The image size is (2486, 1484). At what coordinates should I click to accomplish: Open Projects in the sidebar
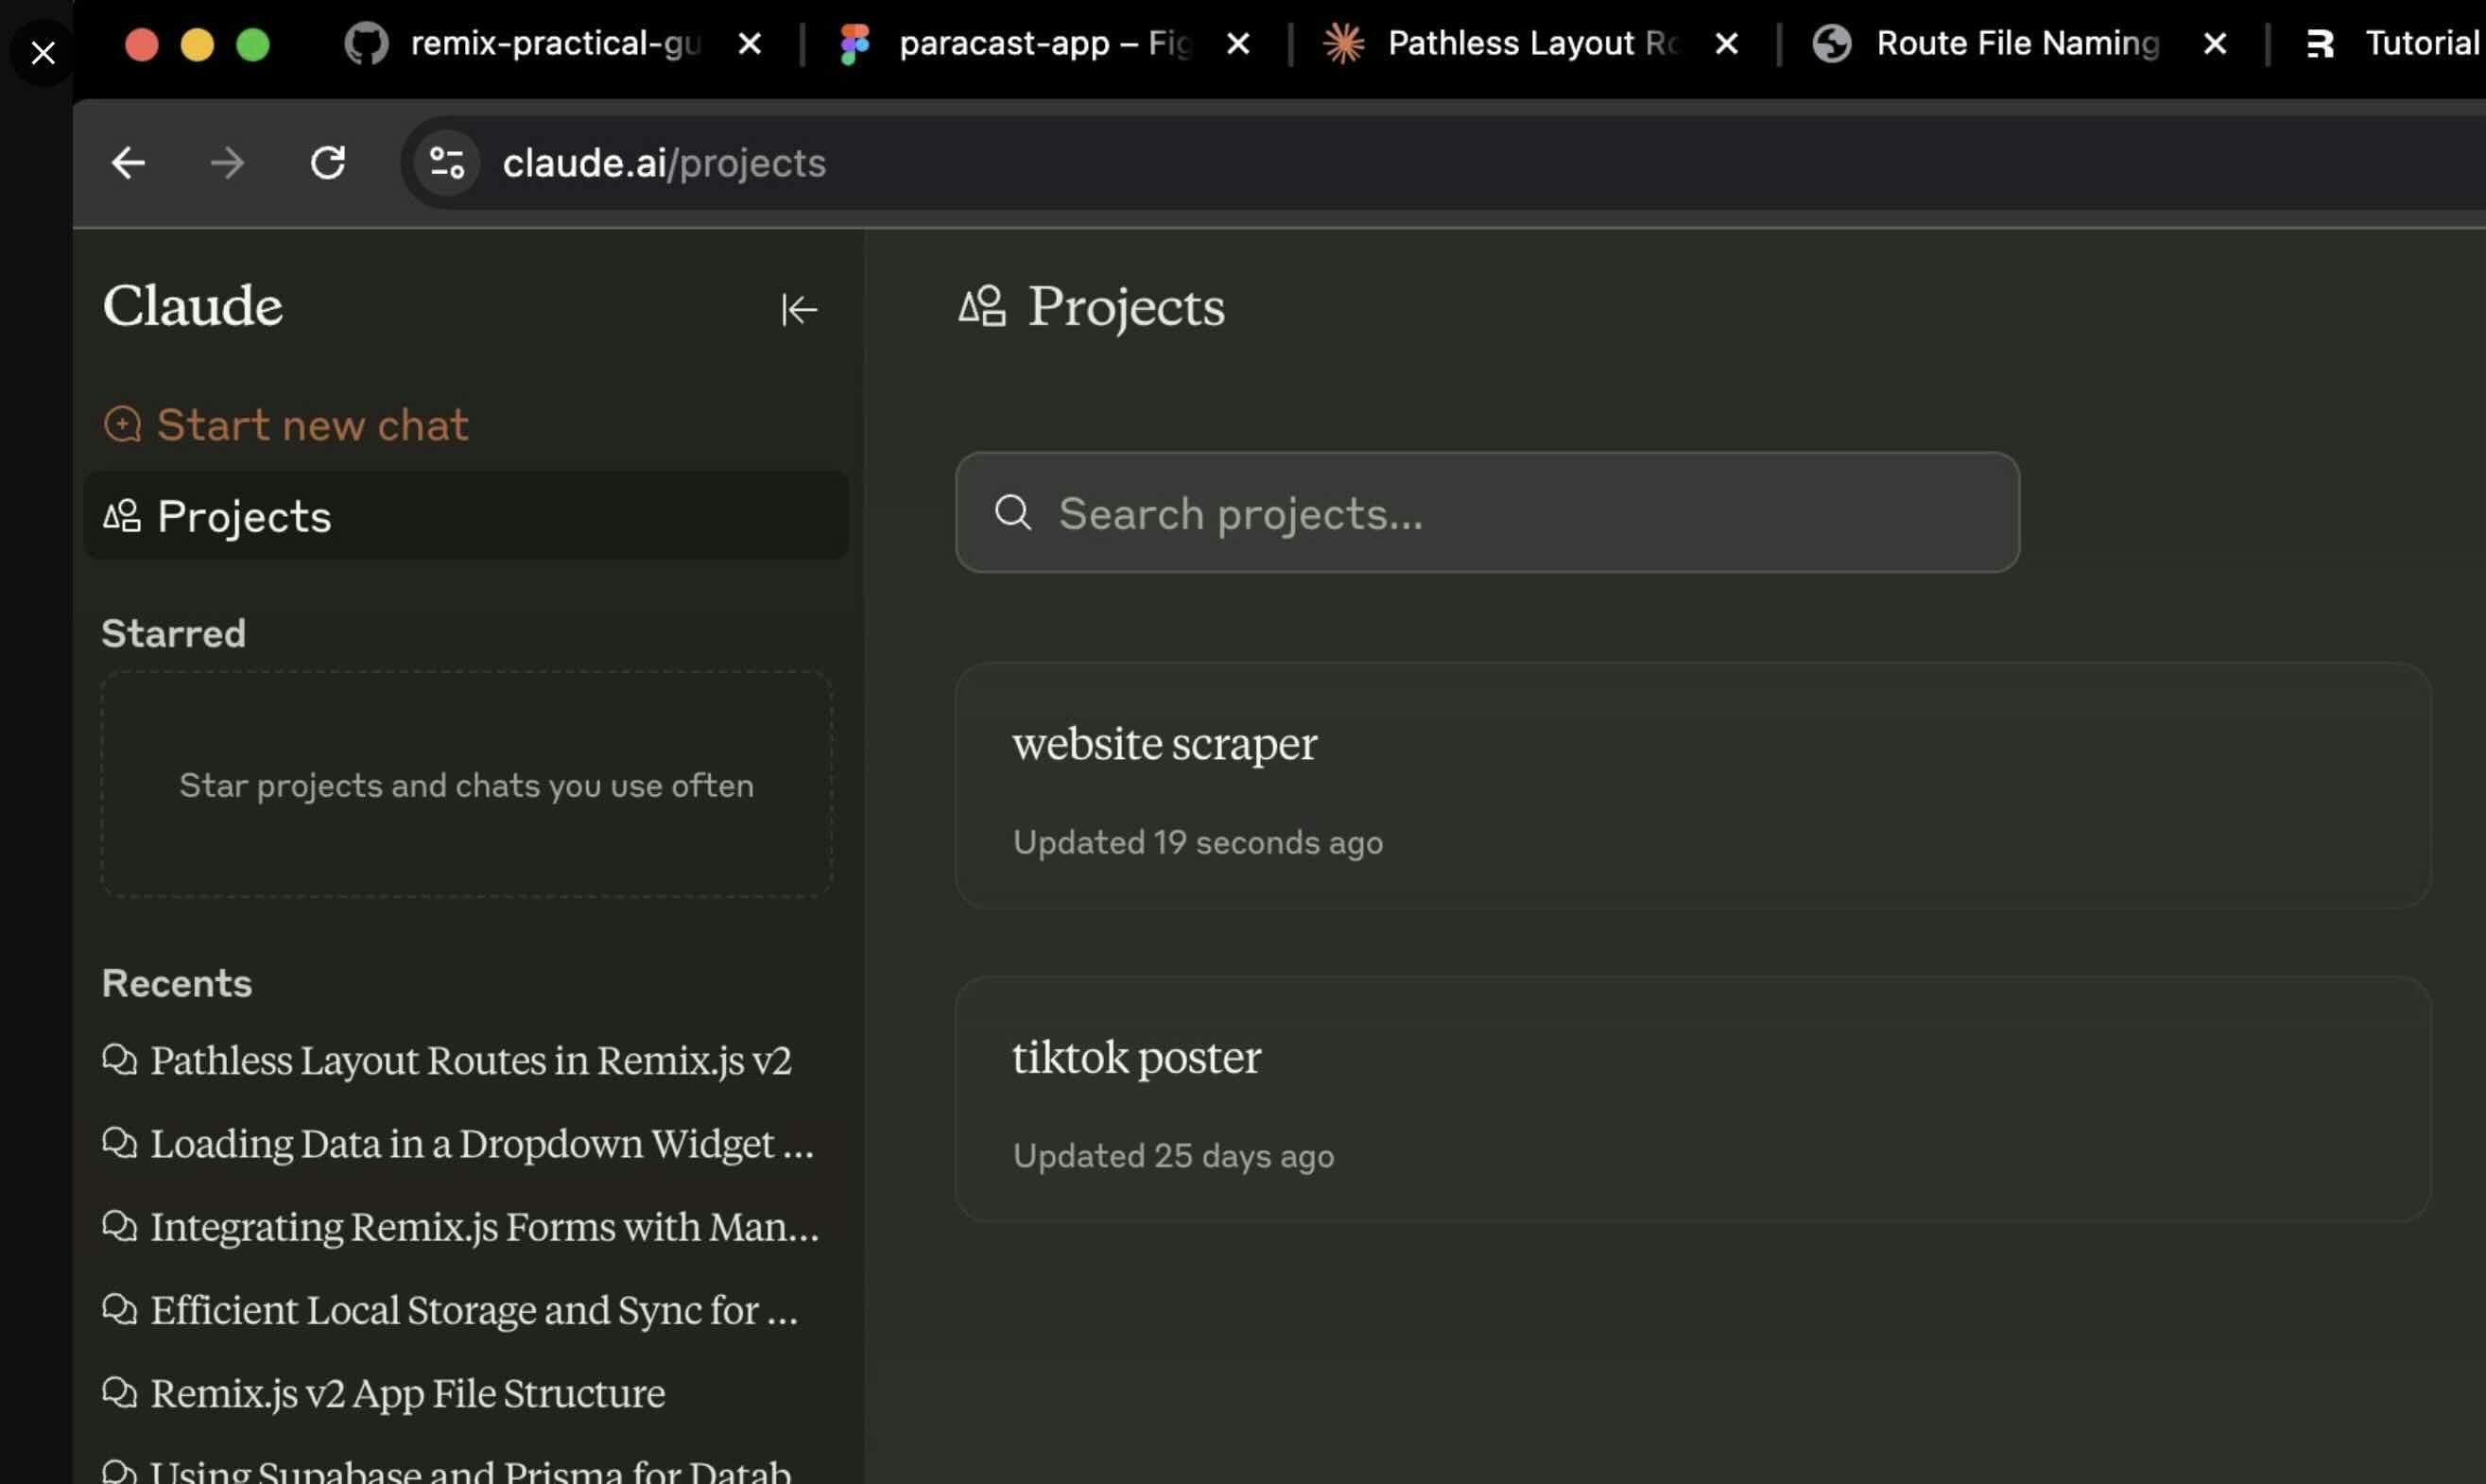tap(244, 517)
